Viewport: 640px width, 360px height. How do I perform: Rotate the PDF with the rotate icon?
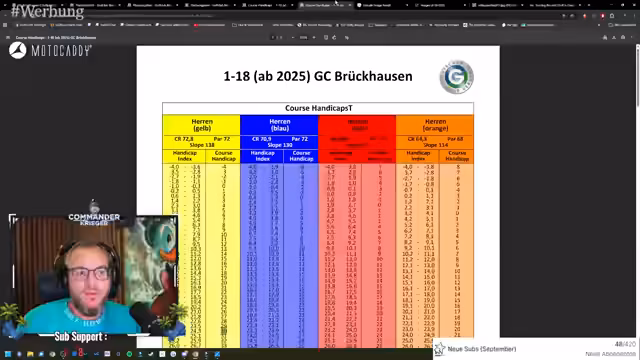click(334, 38)
